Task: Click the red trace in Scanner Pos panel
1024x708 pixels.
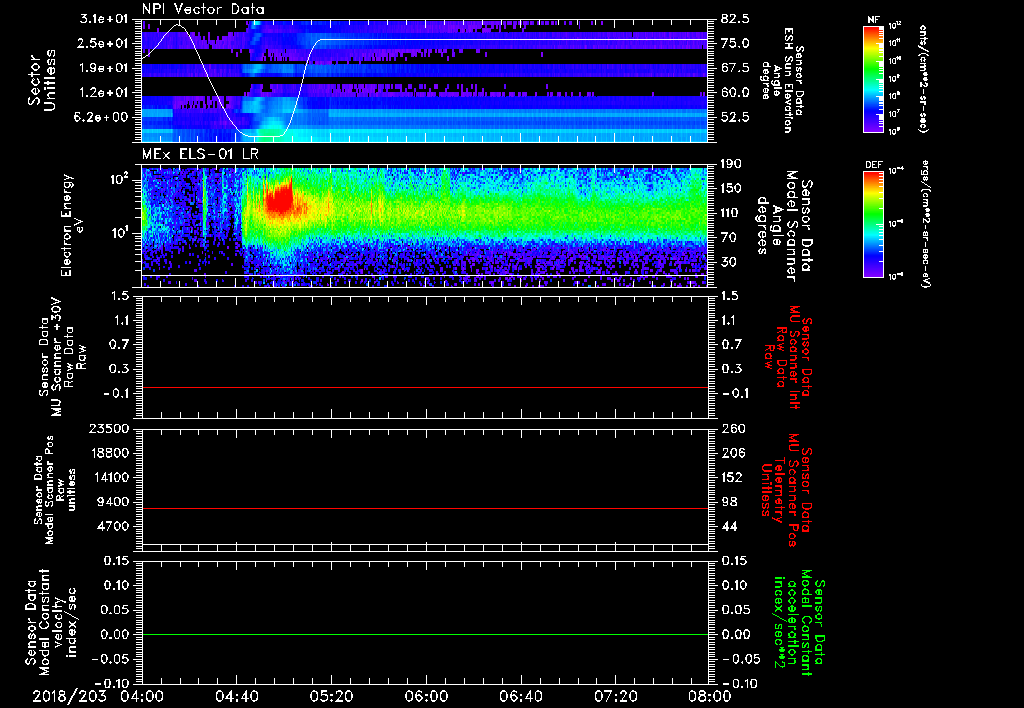Action: tap(425, 508)
